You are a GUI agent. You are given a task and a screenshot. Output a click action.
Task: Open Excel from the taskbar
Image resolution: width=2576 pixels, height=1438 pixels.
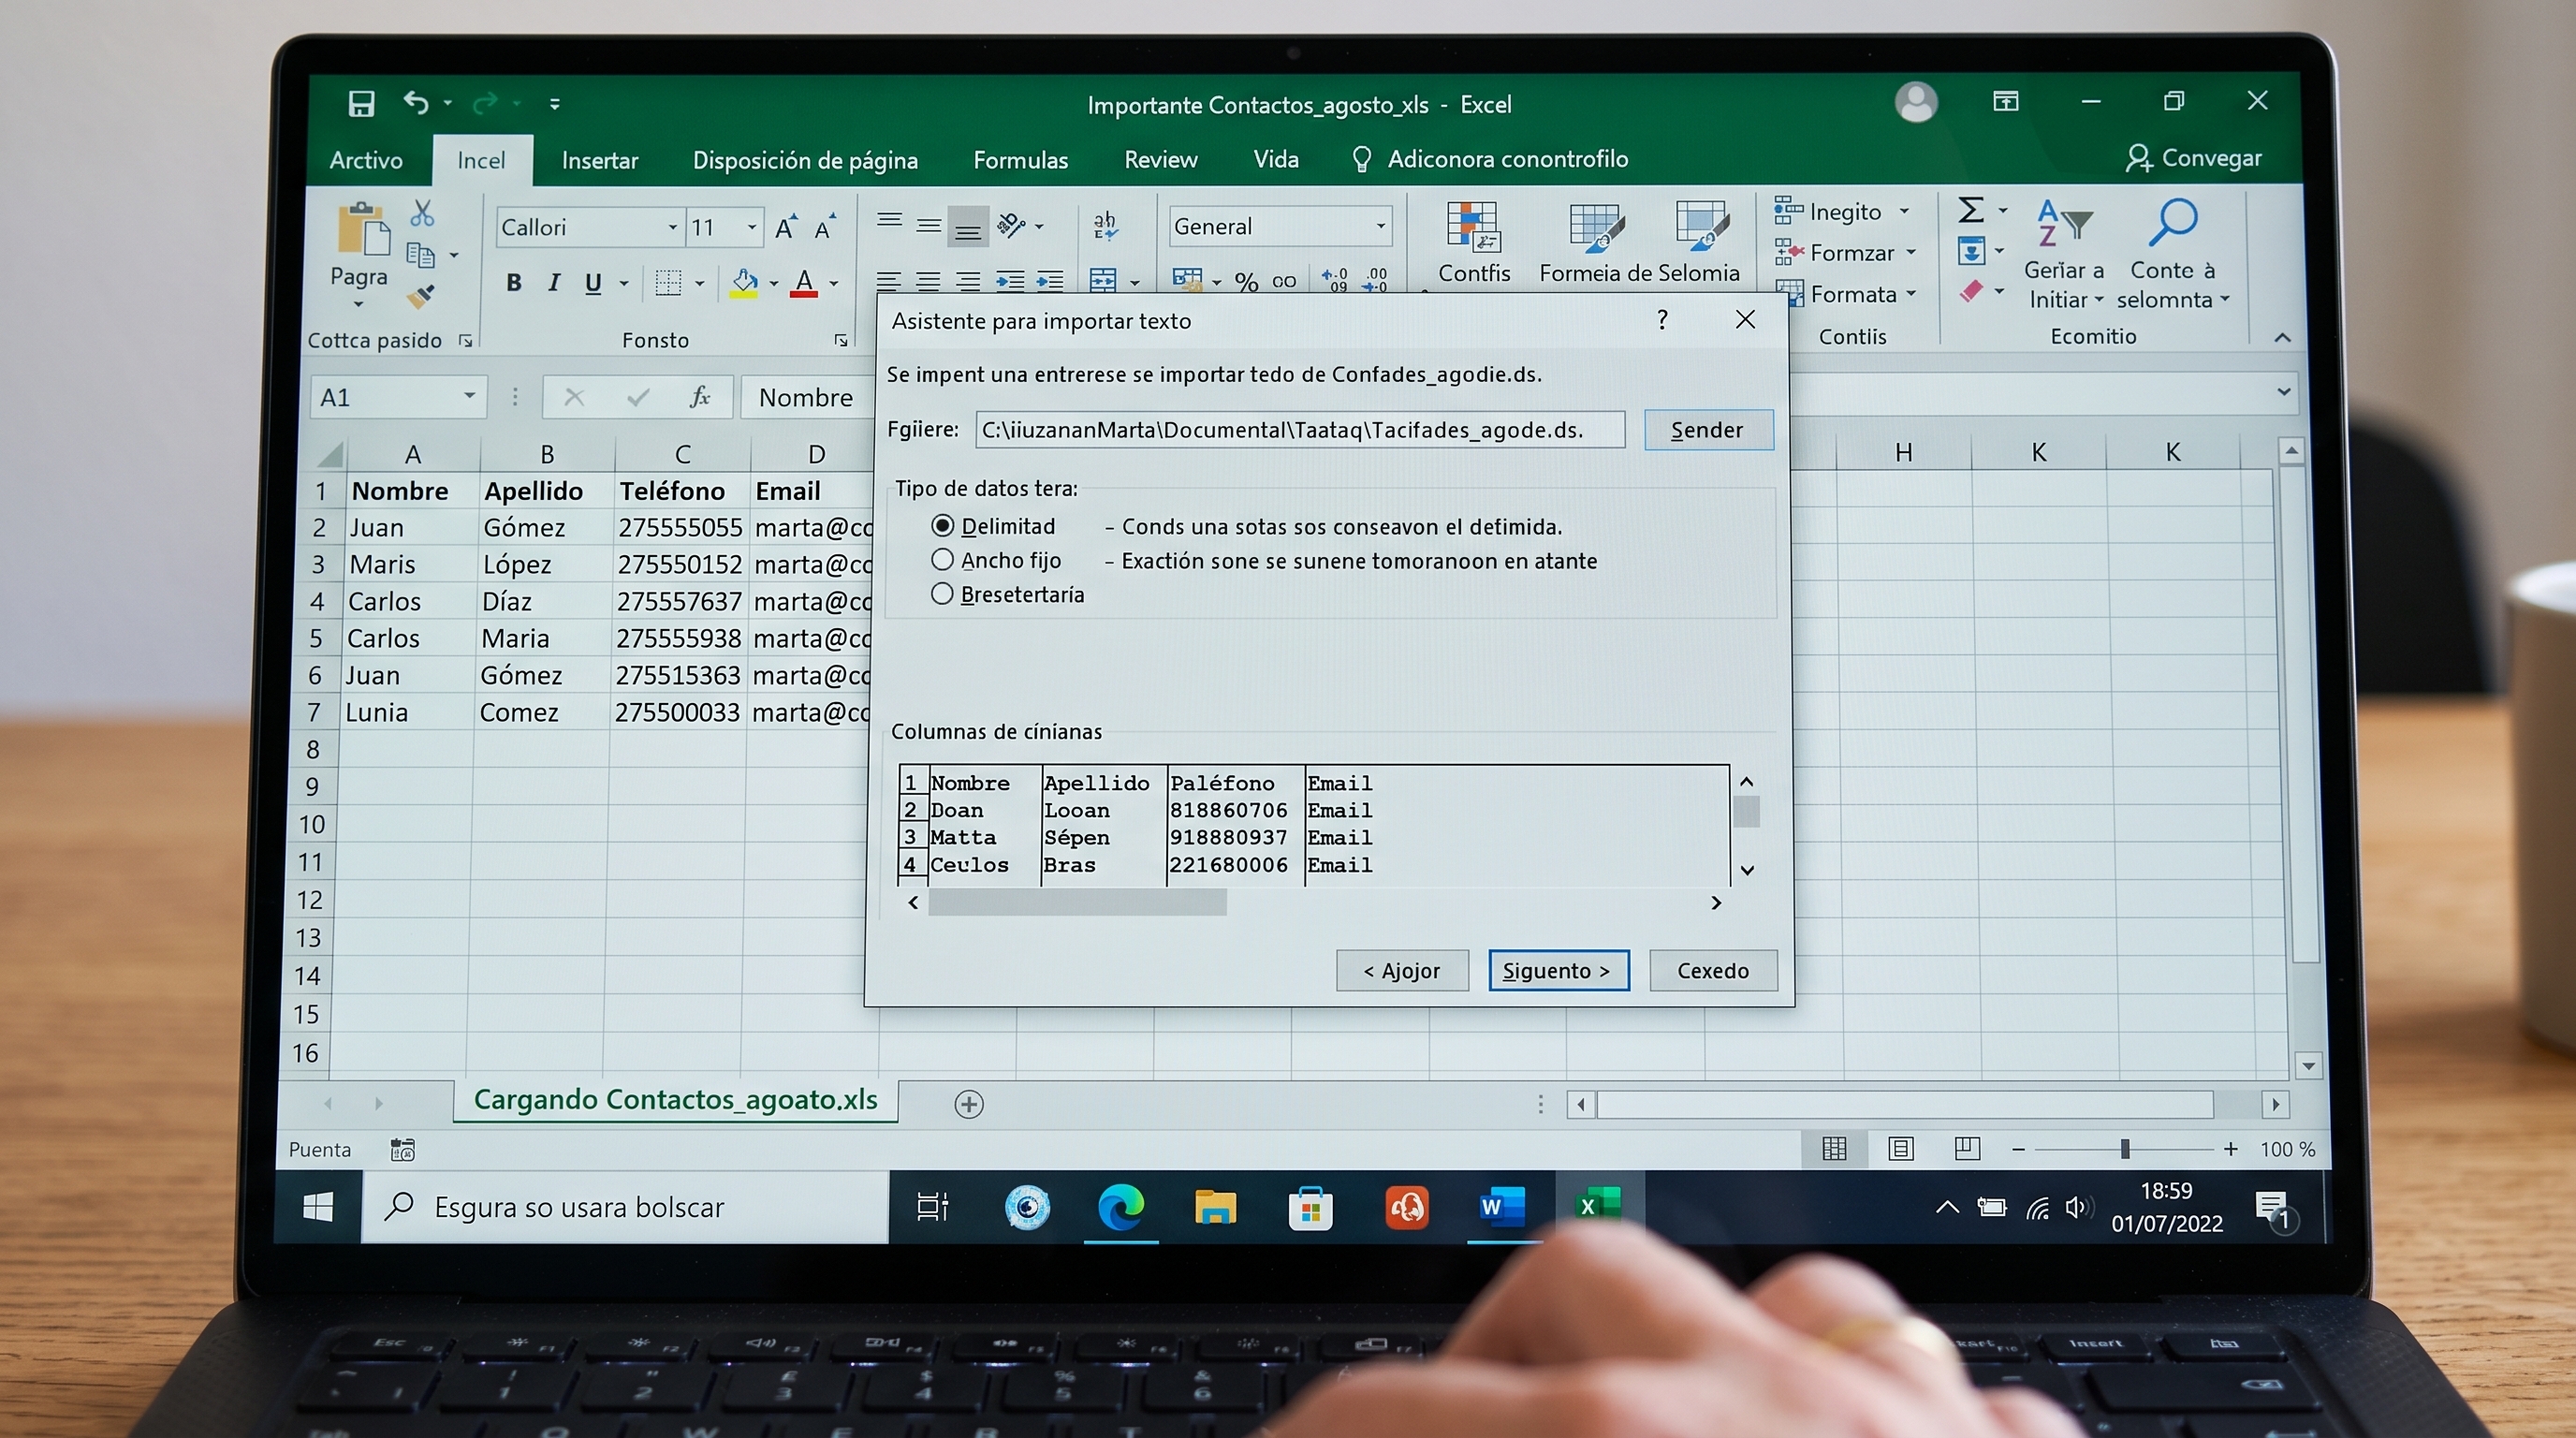(x=1598, y=1206)
